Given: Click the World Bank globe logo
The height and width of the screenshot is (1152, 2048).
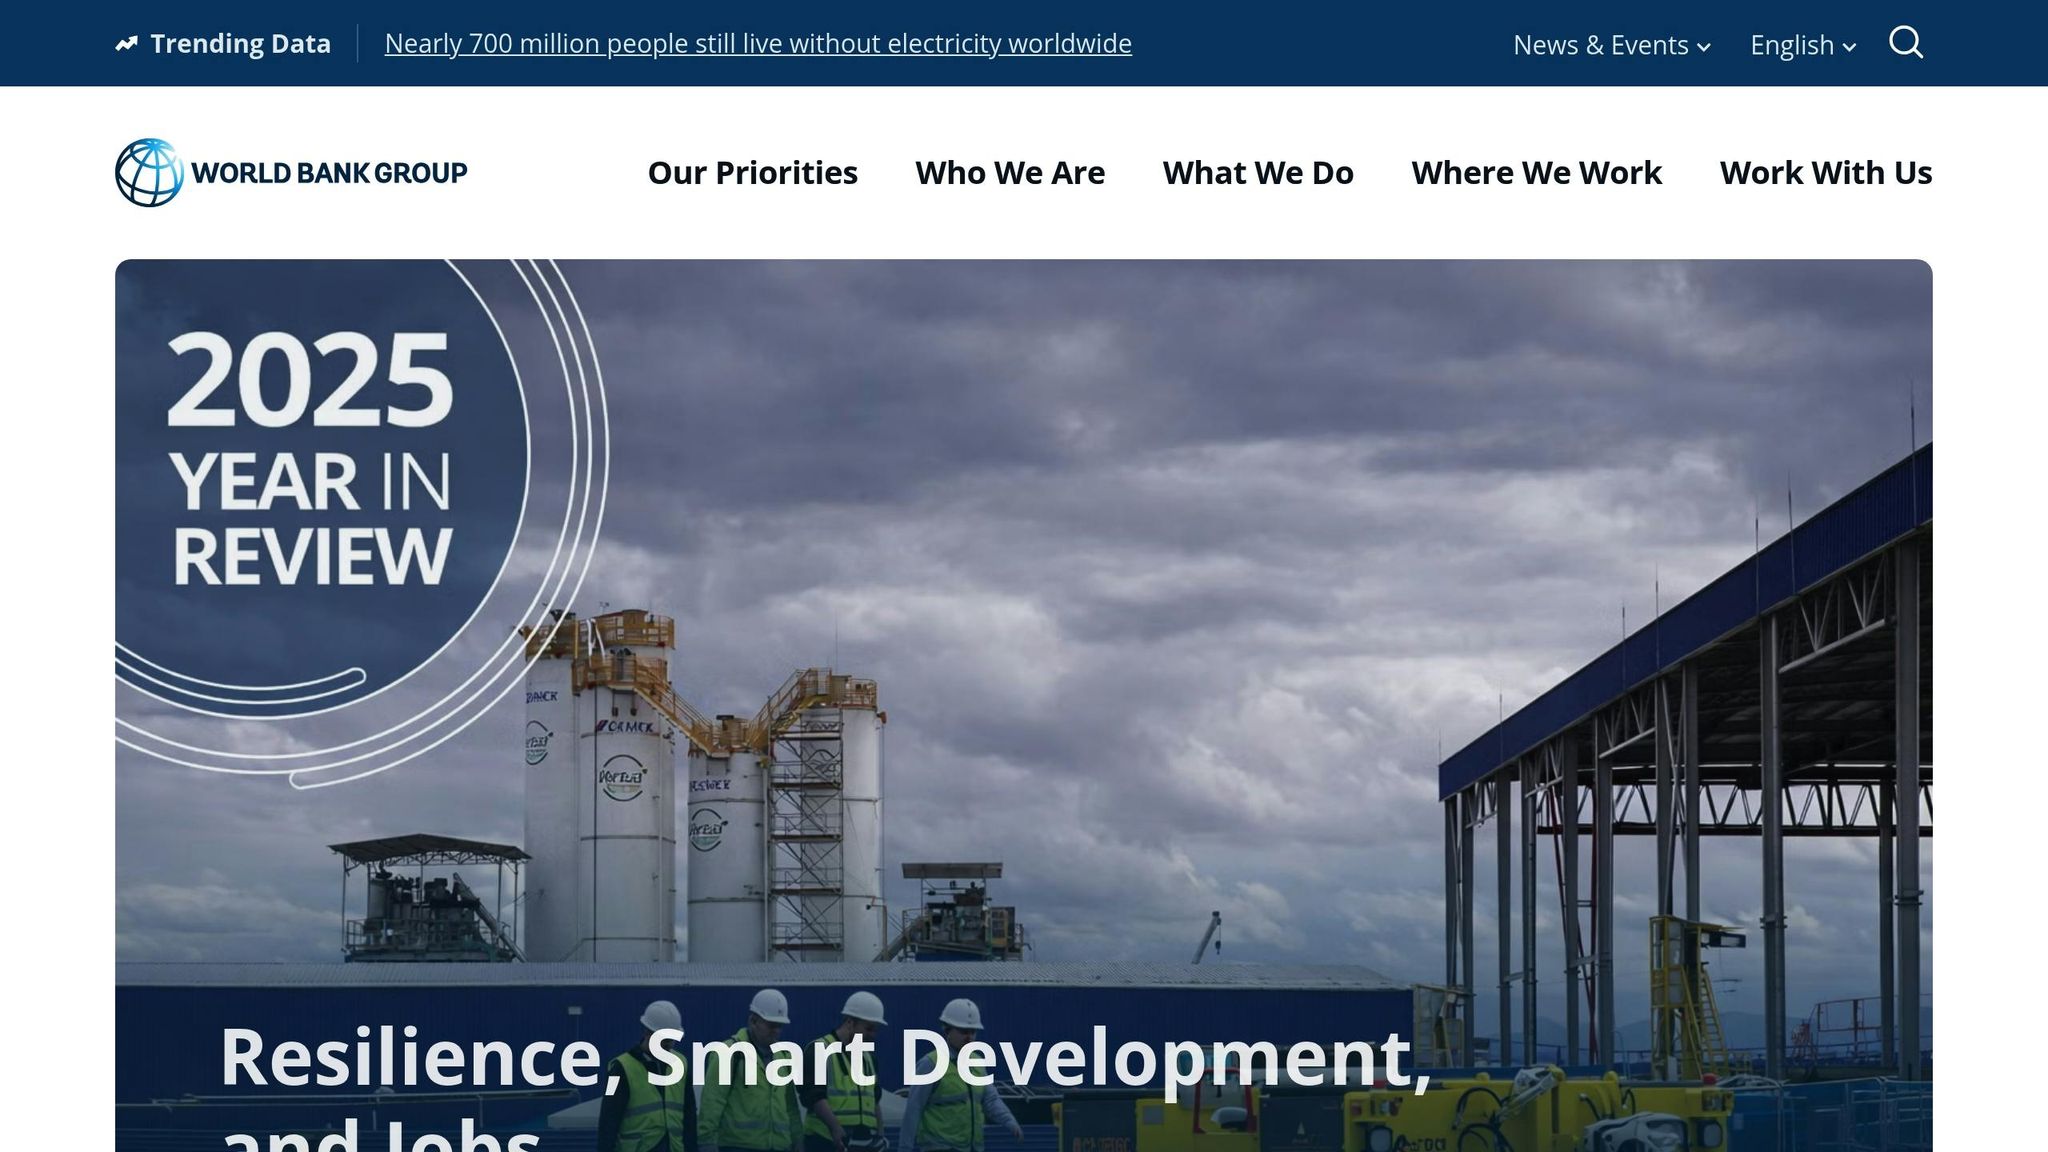Looking at the screenshot, I should coord(149,173).
